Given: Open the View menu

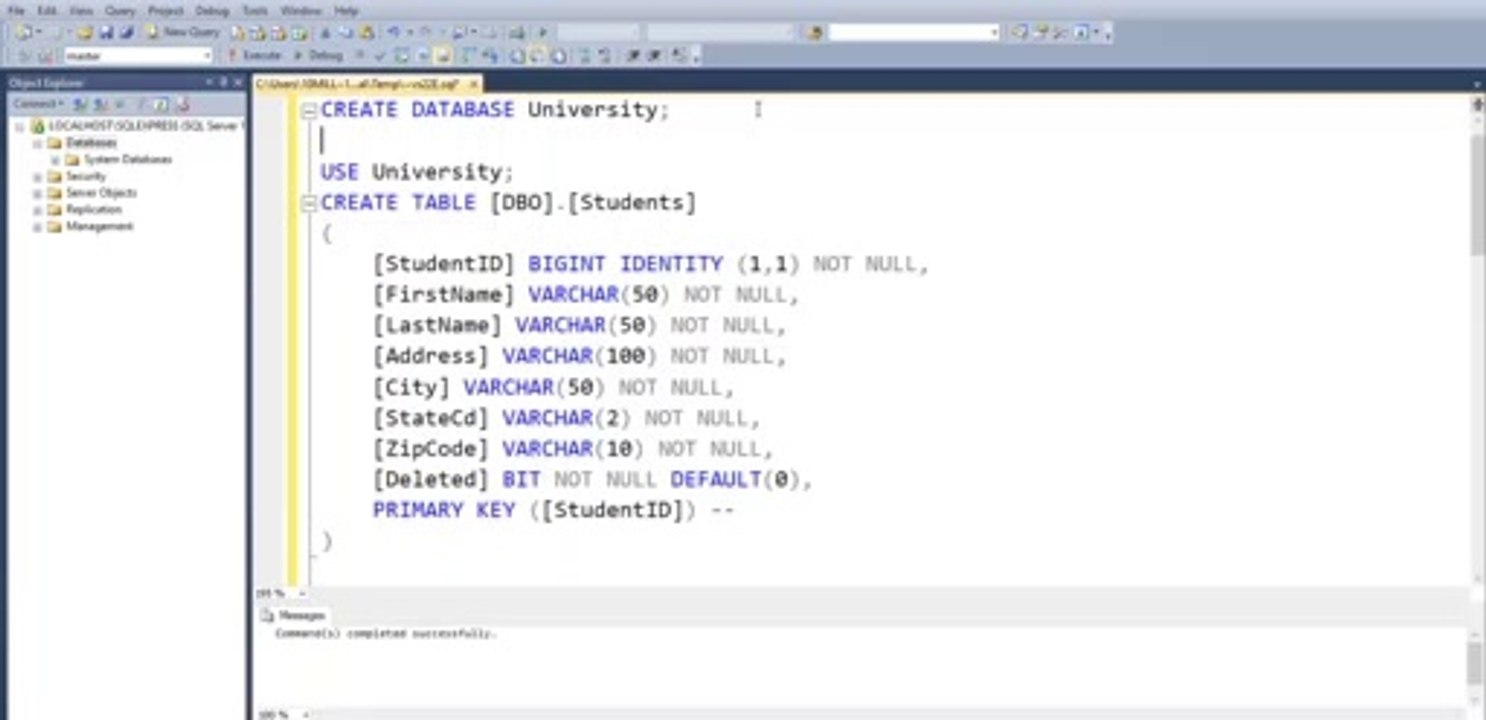Looking at the screenshot, I should pyautogui.click(x=81, y=10).
